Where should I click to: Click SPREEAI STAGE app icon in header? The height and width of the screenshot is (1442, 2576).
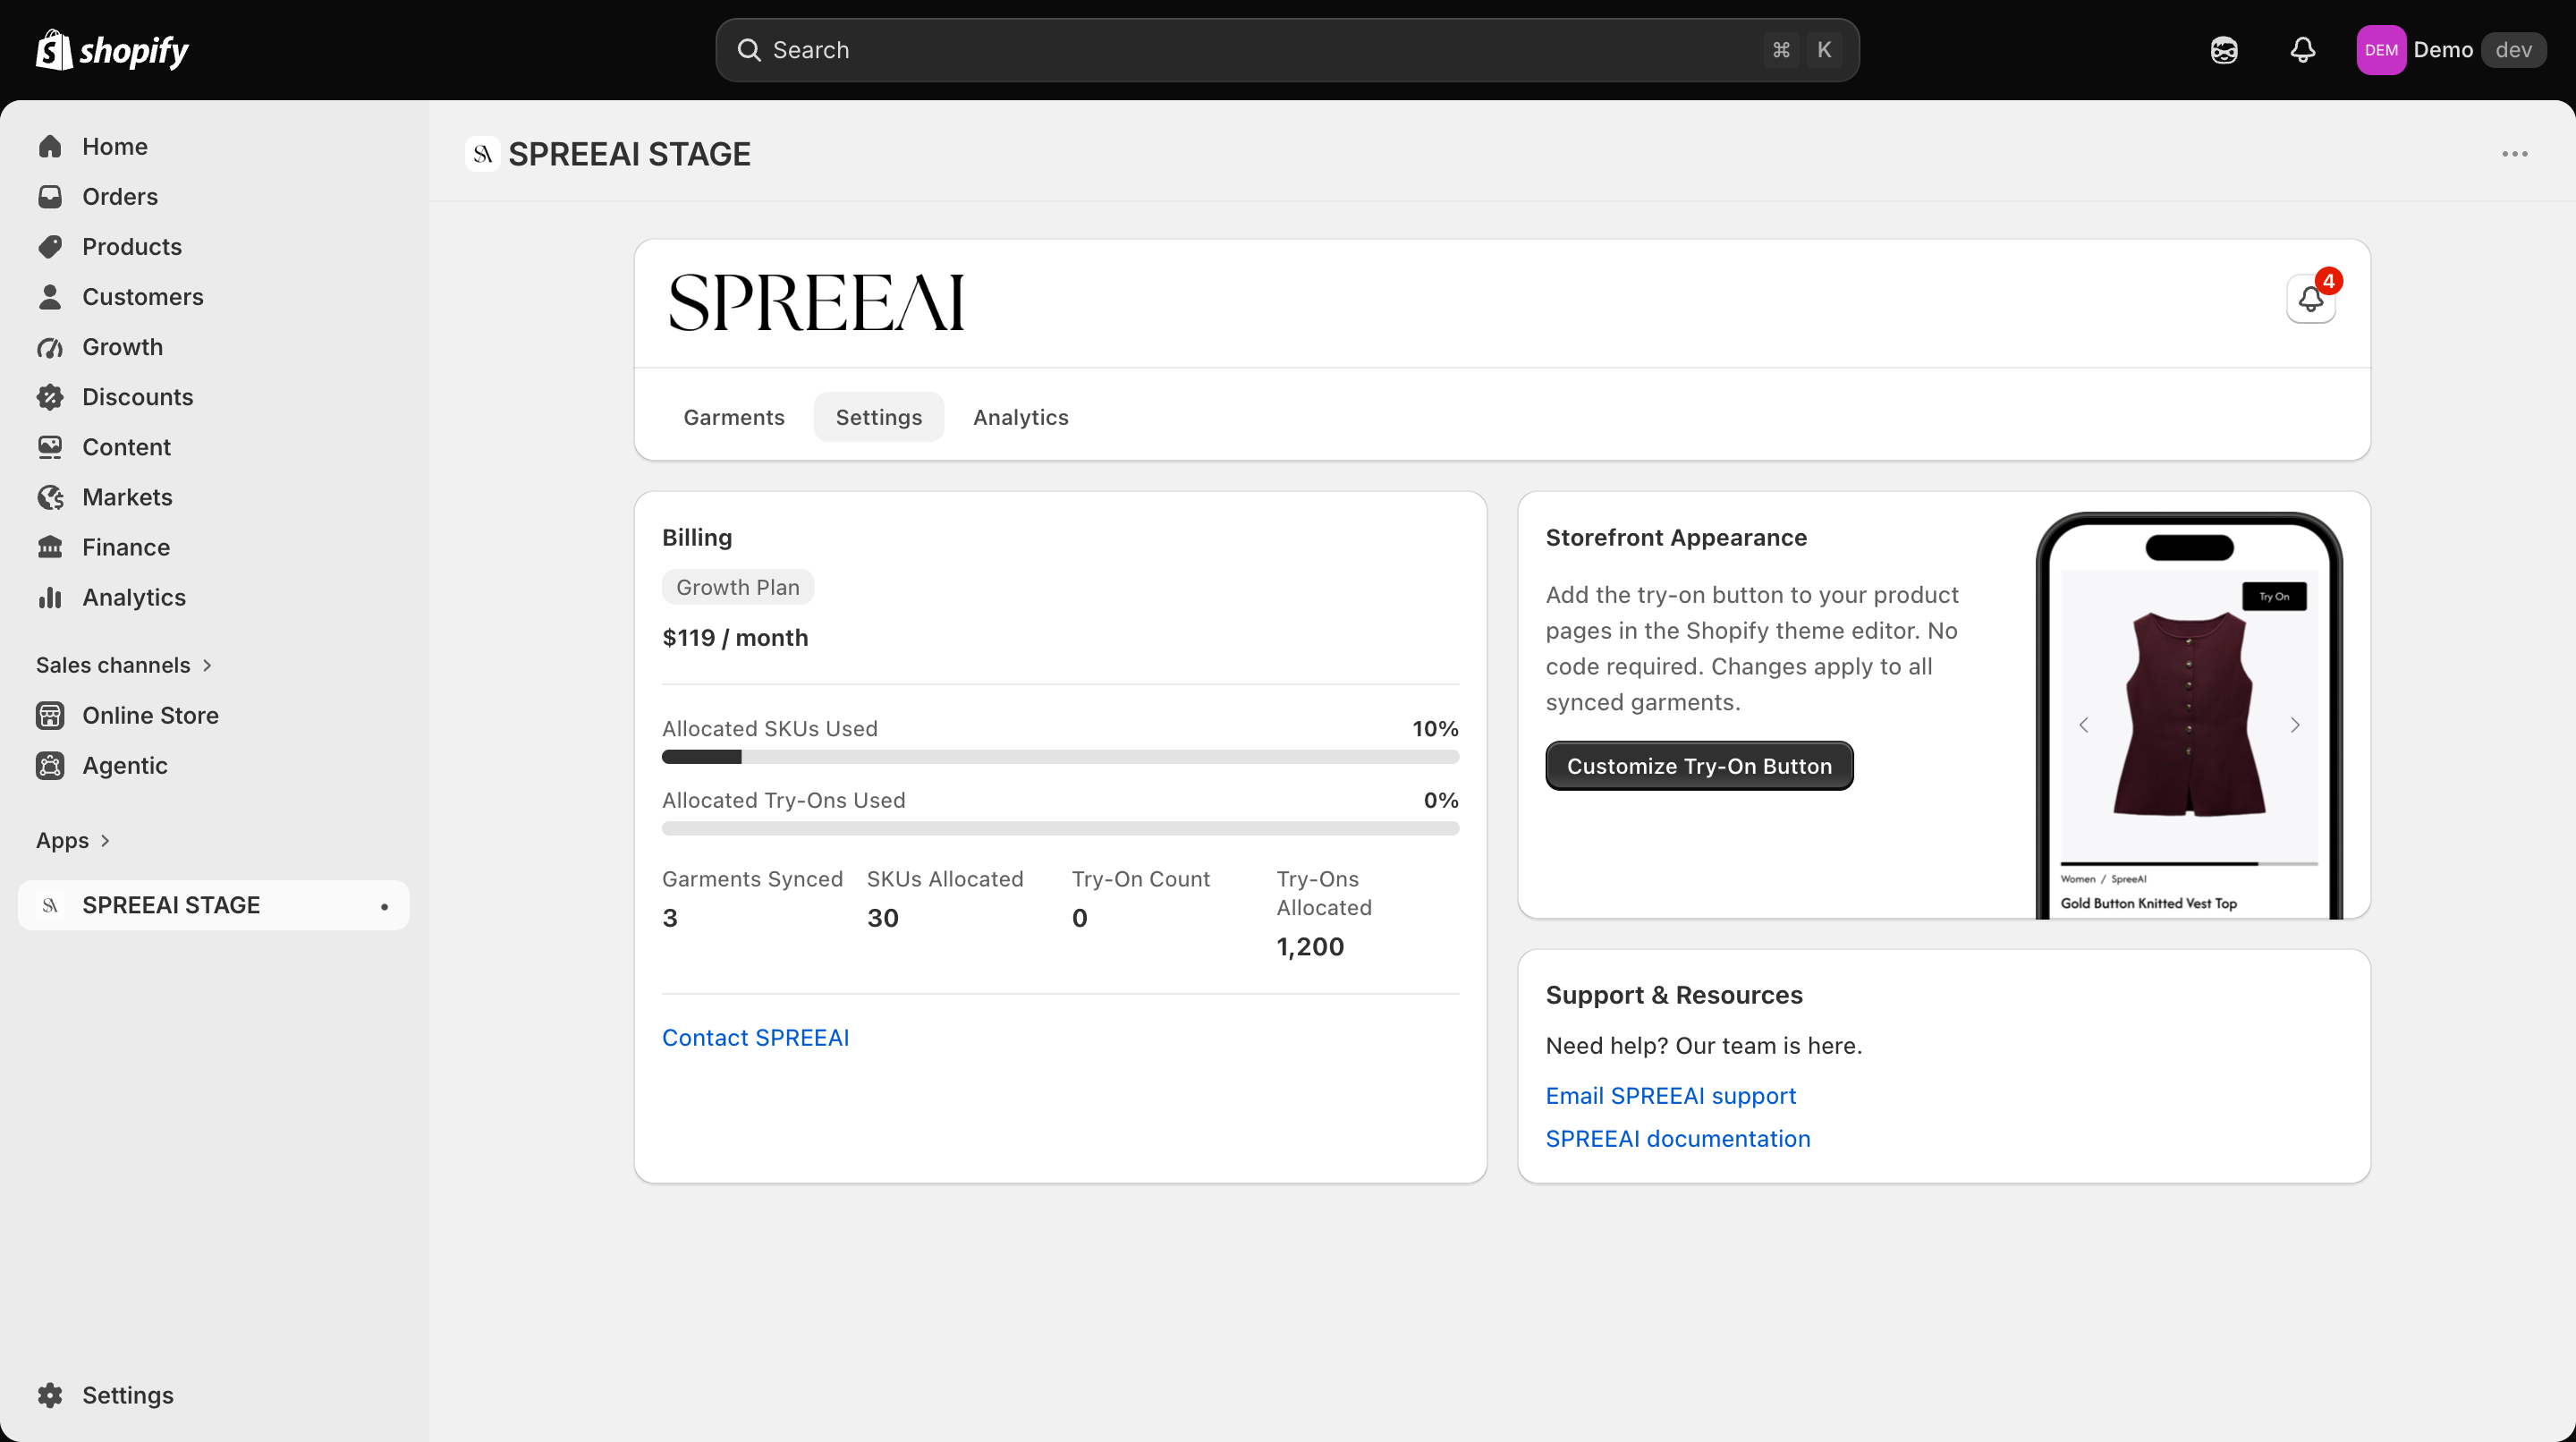tap(483, 154)
